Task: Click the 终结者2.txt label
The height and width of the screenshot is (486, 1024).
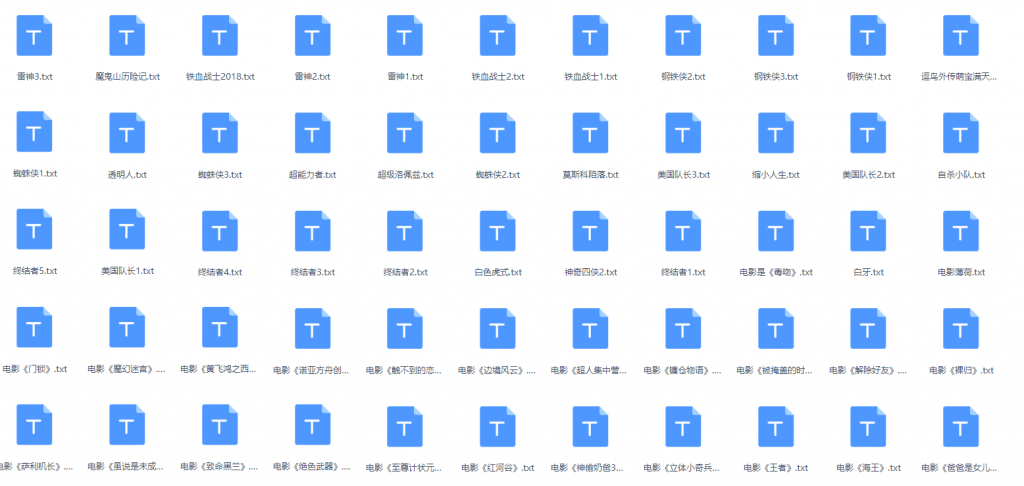Action: pos(405,272)
